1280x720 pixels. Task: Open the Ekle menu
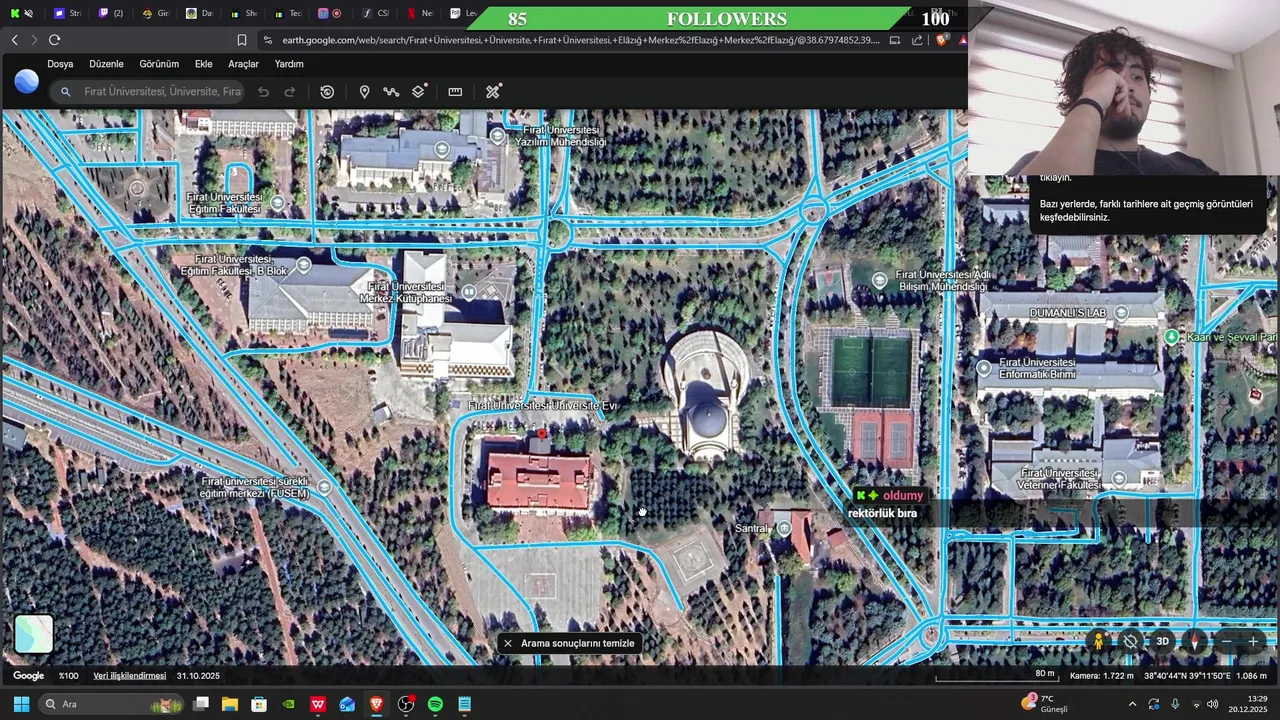point(203,64)
